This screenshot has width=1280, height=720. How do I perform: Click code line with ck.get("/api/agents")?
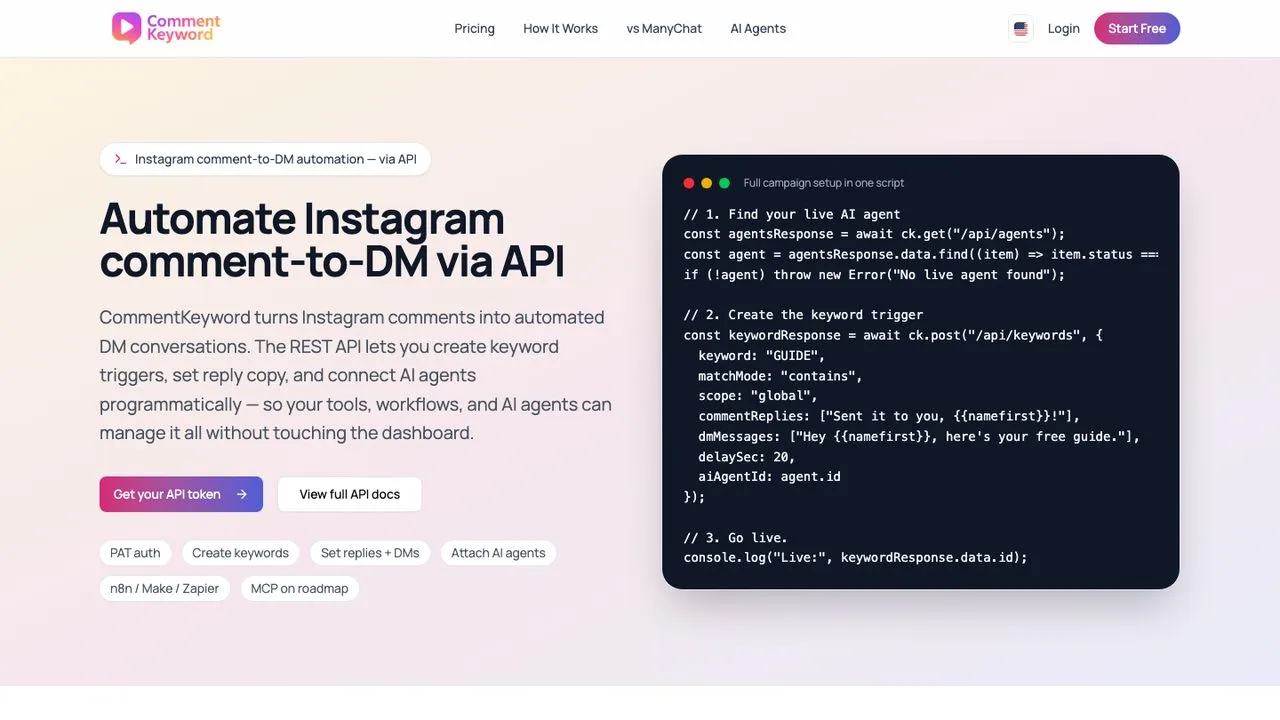pyautogui.click(x=875, y=234)
